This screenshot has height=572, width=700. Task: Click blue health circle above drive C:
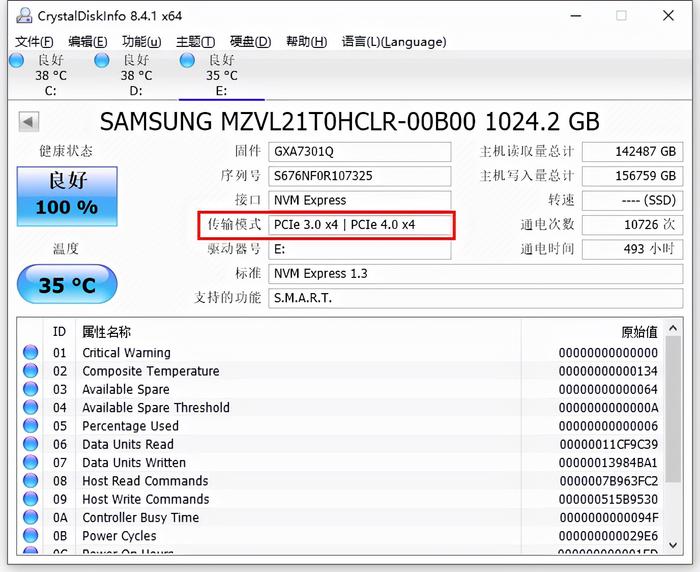coord(17,60)
